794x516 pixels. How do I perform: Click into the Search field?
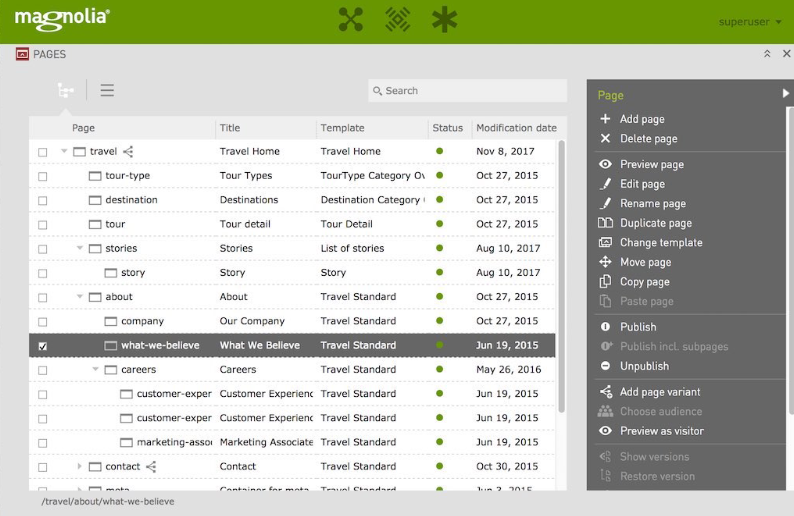click(x=467, y=91)
